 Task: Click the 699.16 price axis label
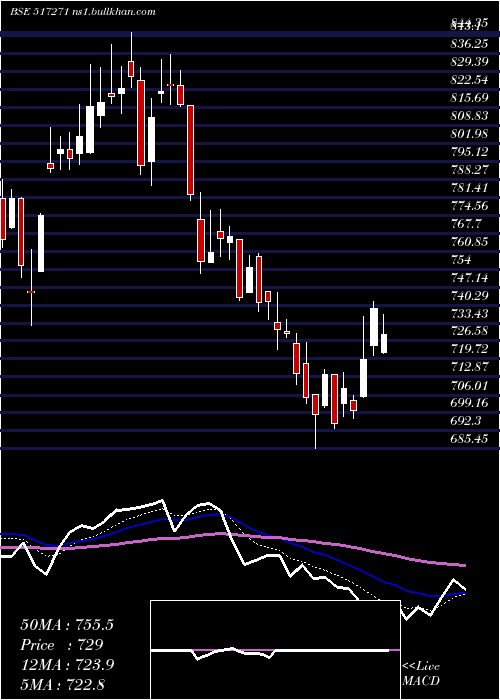pyautogui.click(x=469, y=403)
